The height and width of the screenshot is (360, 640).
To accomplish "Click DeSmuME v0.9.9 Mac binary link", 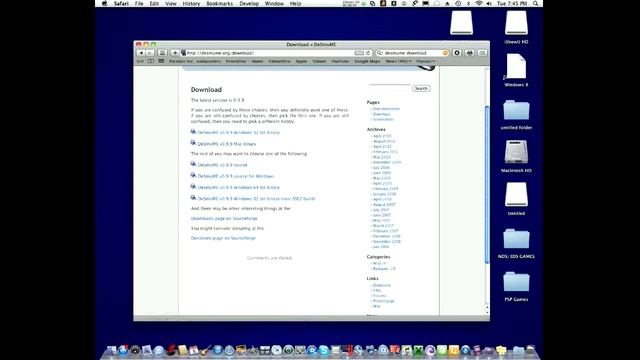I will pyautogui.click(x=227, y=144).
